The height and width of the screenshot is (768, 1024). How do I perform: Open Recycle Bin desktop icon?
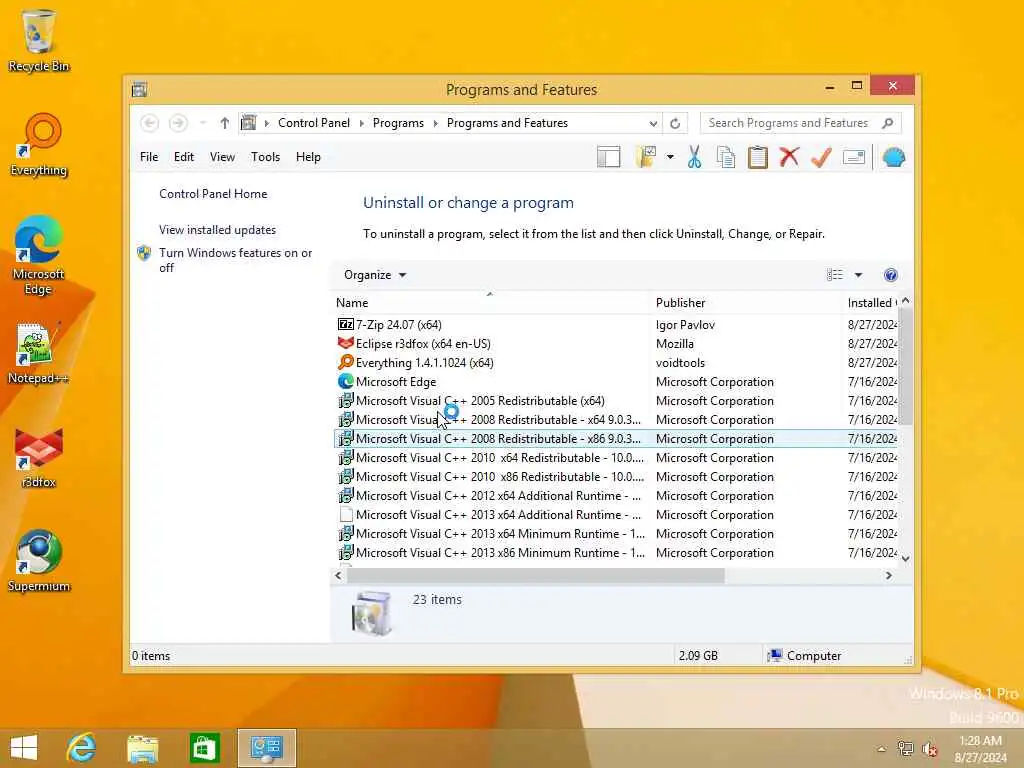point(38,40)
